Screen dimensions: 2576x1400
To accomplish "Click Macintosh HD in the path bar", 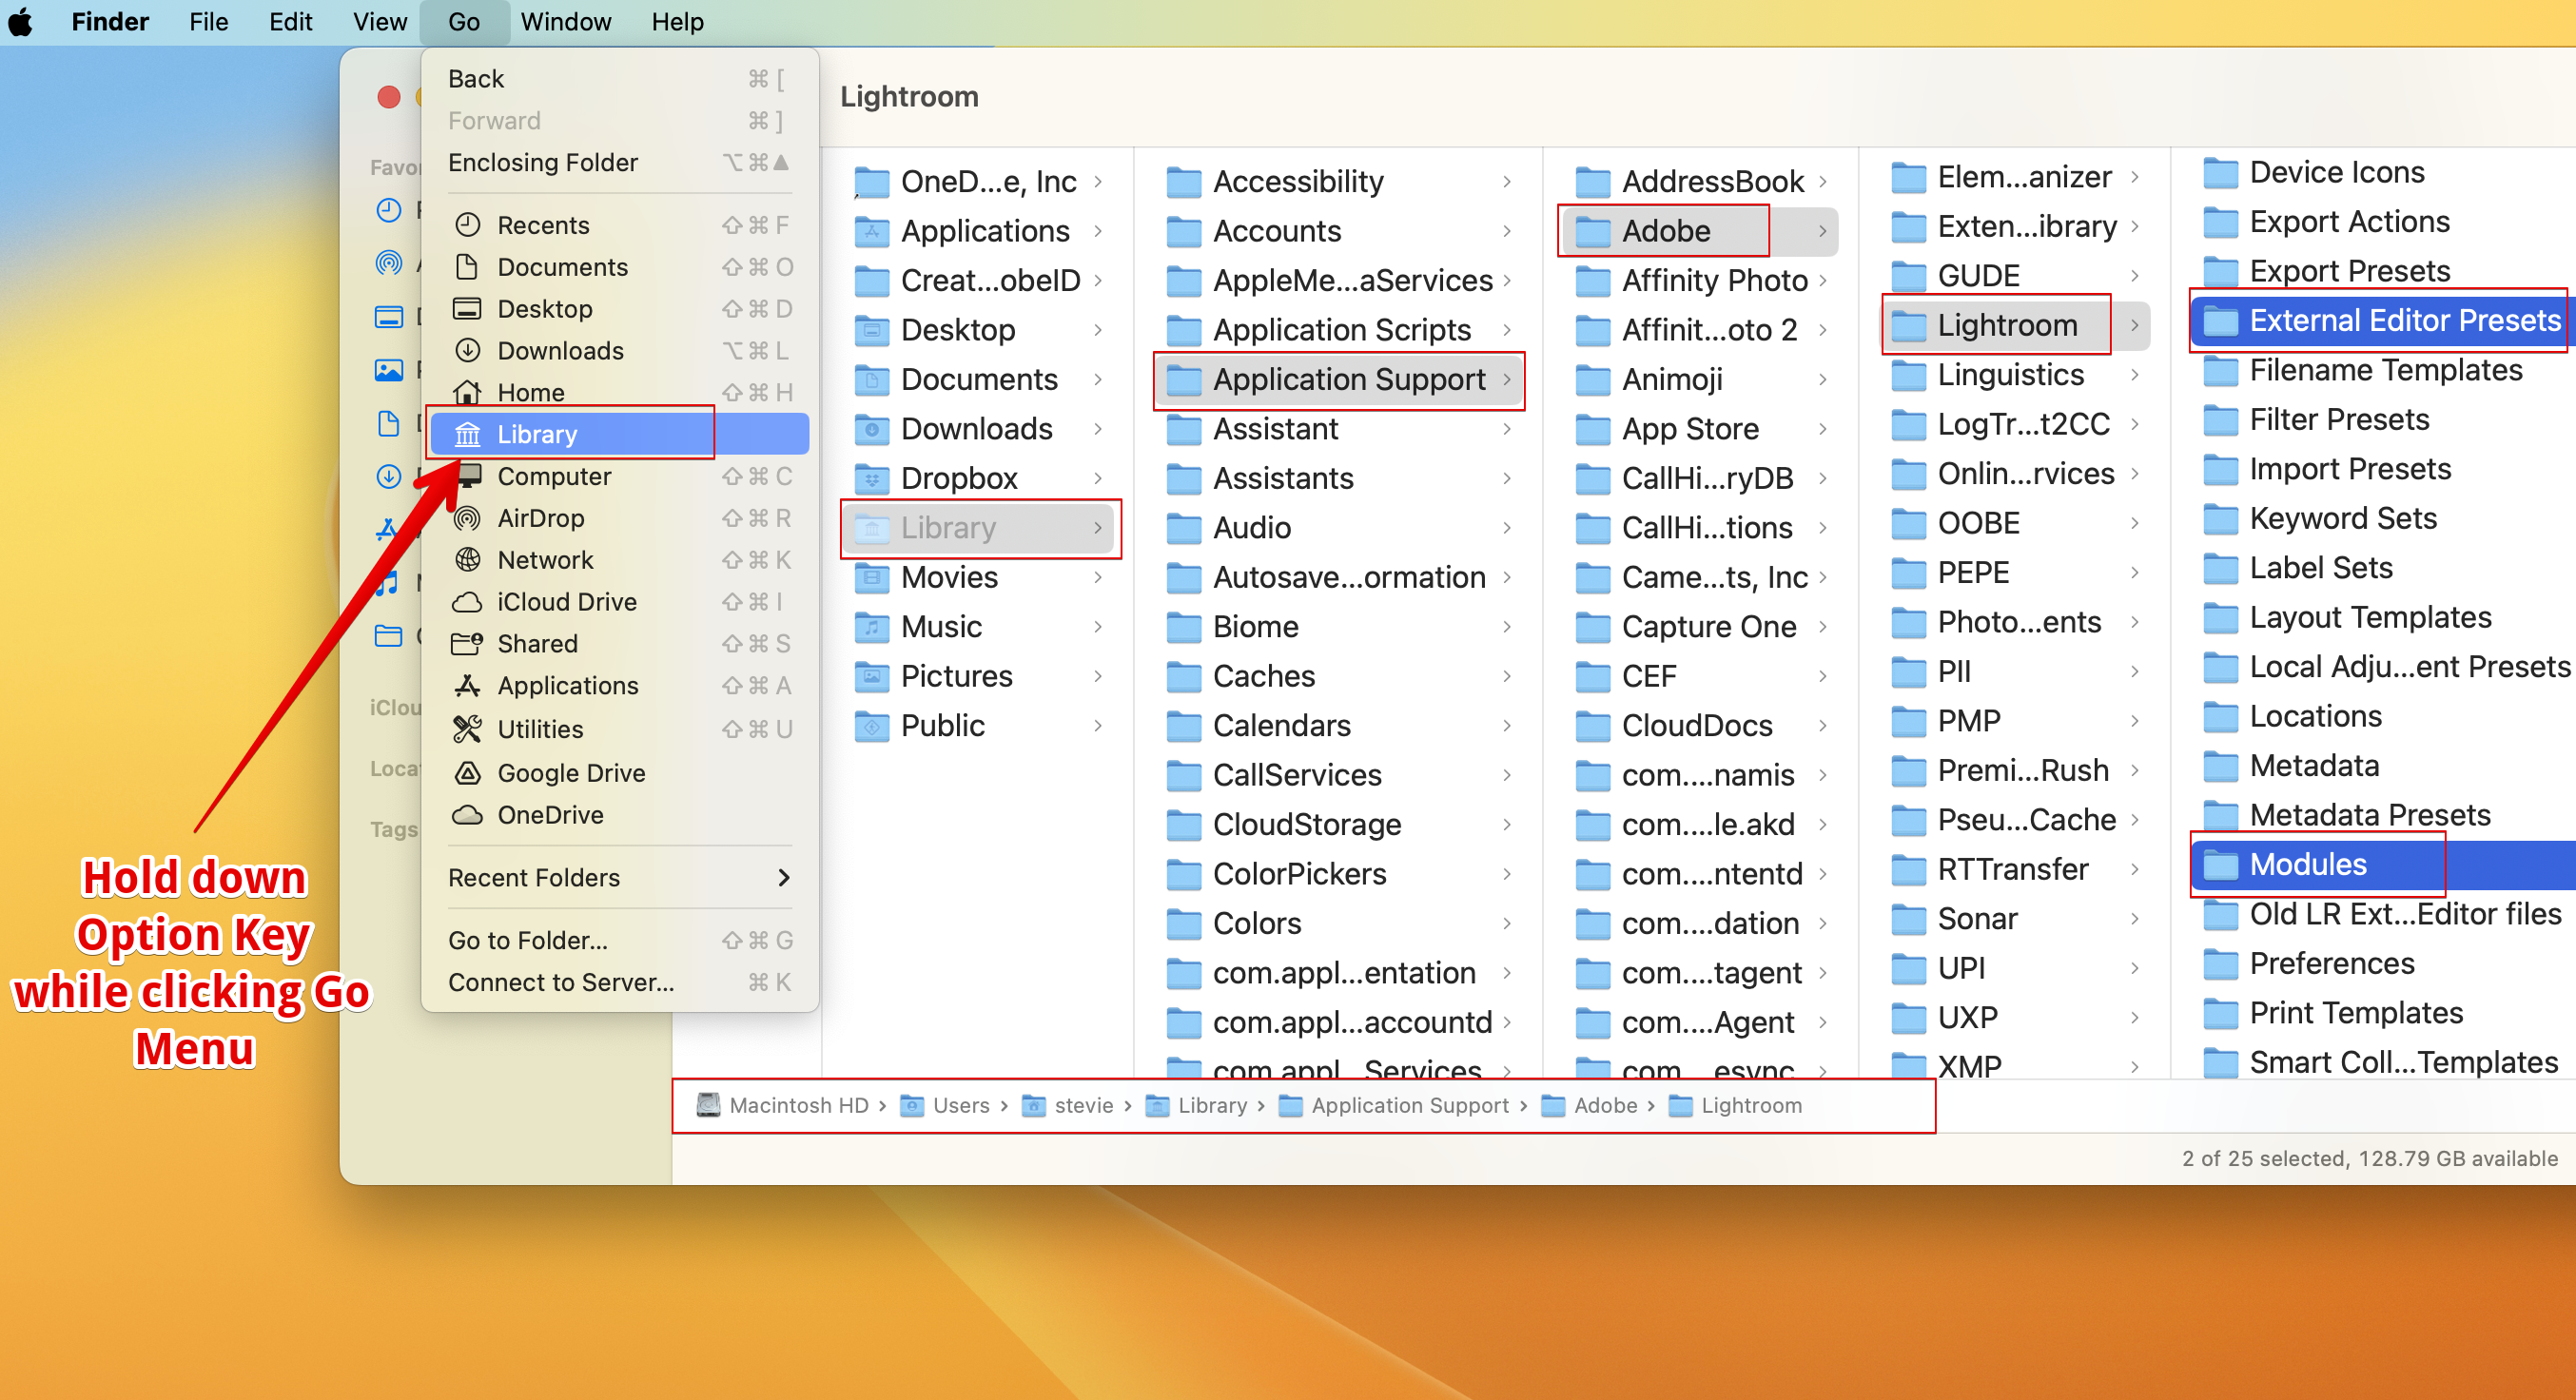I will [782, 1105].
